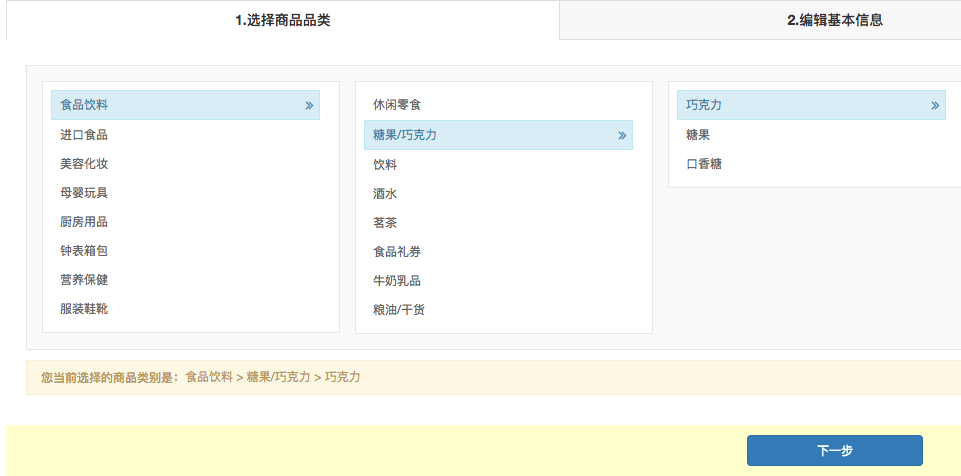
Task: Open the 2.编辑基本信息 tab
Action: coord(834,20)
